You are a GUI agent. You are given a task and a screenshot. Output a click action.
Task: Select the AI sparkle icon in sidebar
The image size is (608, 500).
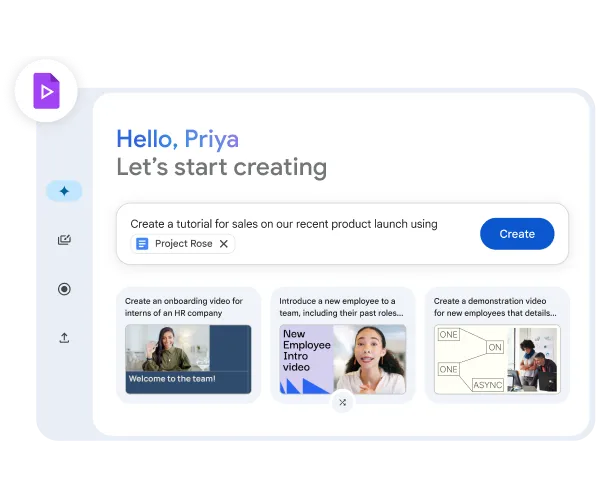(x=64, y=191)
